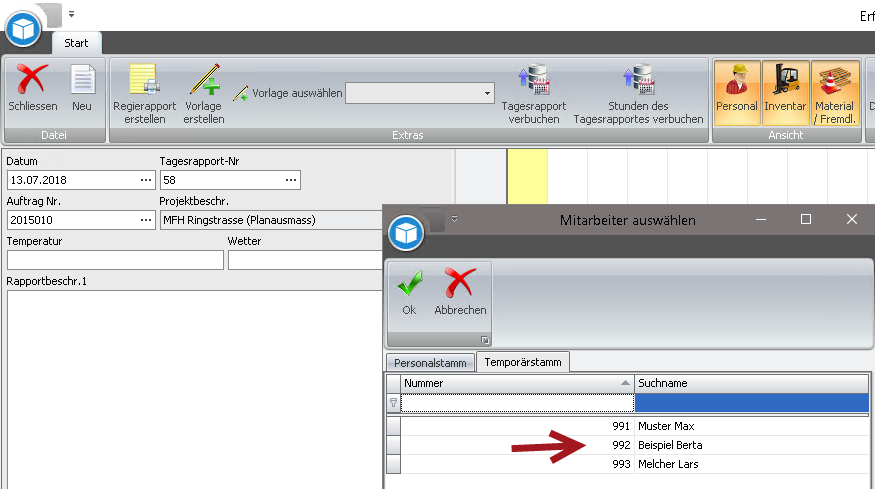Click number cell 992

517,445
